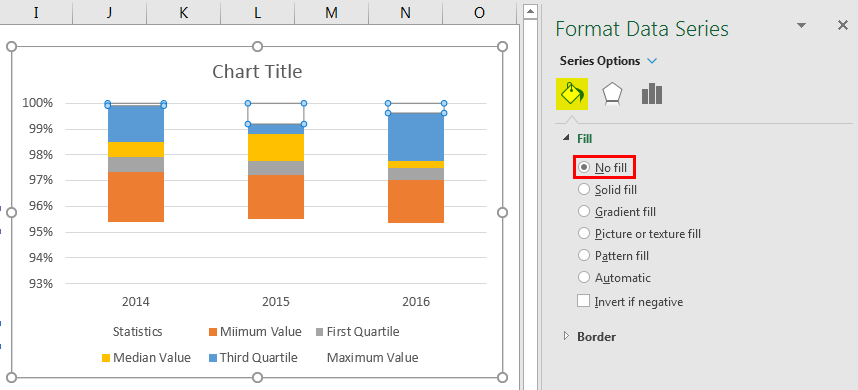Click the Median Value legend entry
Viewport: 858px width, 390px height.
pos(146,358)
